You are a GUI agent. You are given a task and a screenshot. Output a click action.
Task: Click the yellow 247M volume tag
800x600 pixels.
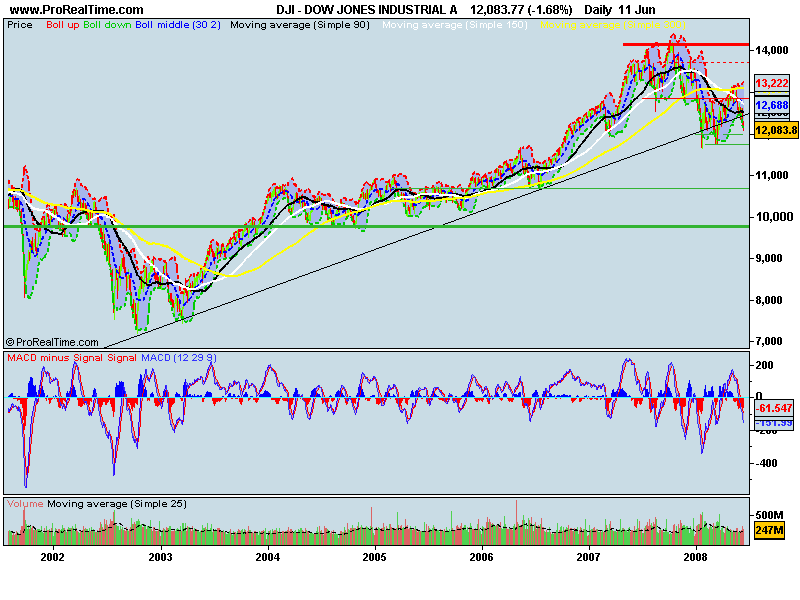click(x=769, y=531)
